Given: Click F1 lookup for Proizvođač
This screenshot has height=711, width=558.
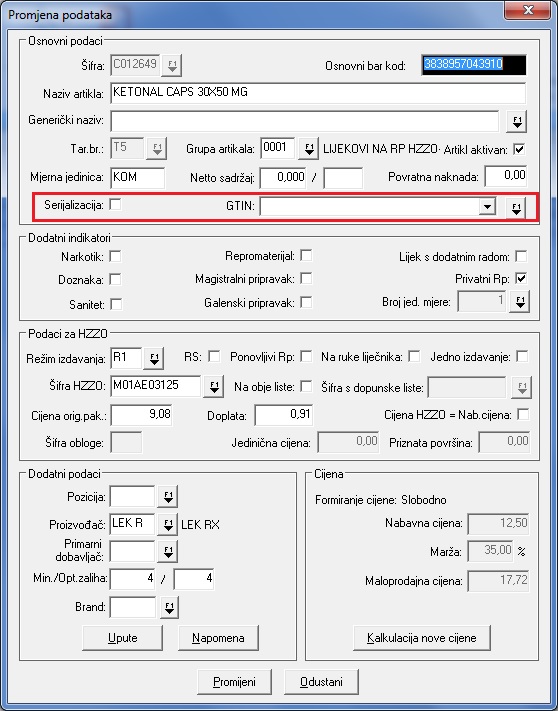Looking at the screenshot, I should click(x=168, y=525).
